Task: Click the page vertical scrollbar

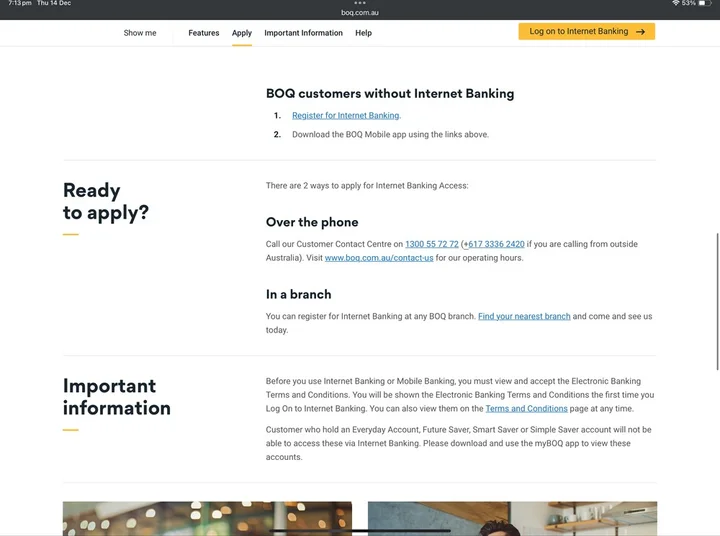Action: (717, 301)
